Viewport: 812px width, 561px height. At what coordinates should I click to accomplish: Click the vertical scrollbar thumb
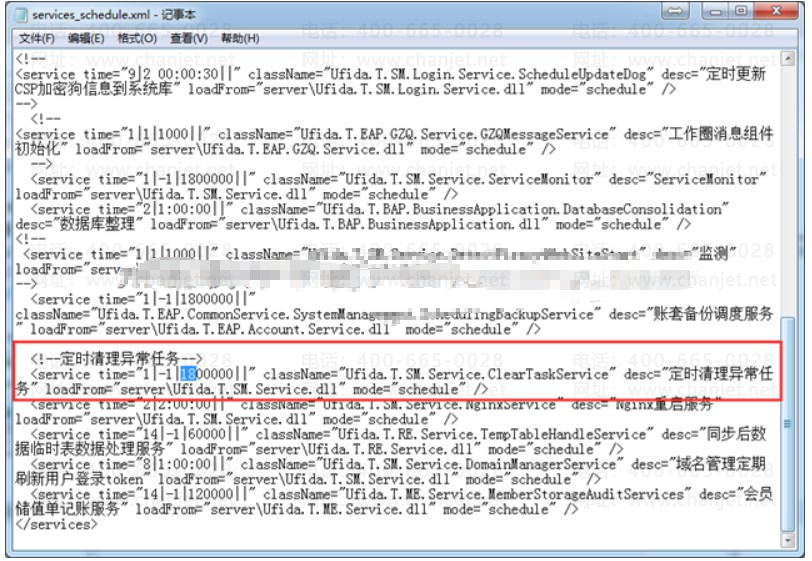[x=788, y=424]
